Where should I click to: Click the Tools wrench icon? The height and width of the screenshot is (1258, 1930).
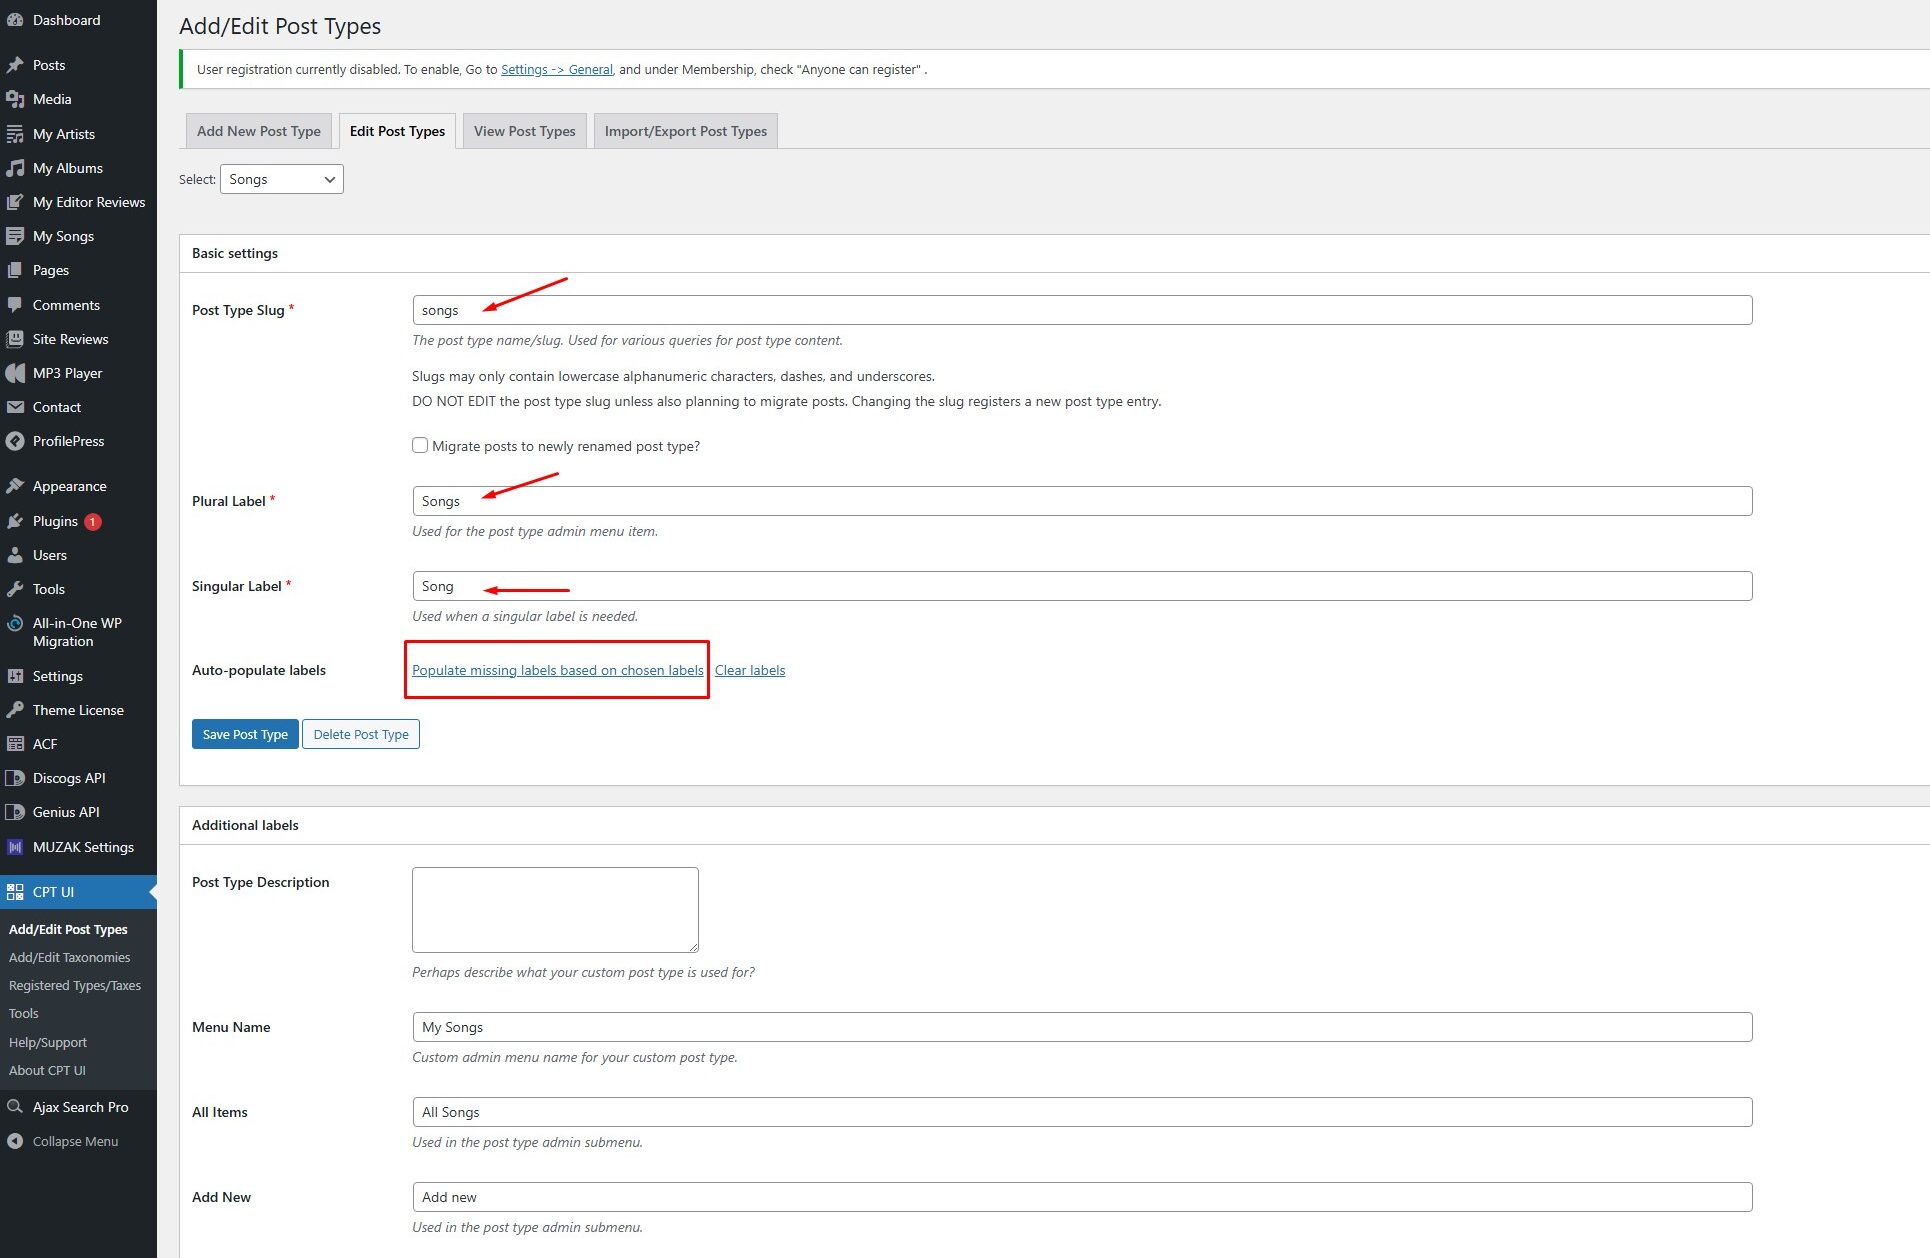pyautogui.click(x=15, y=589)
